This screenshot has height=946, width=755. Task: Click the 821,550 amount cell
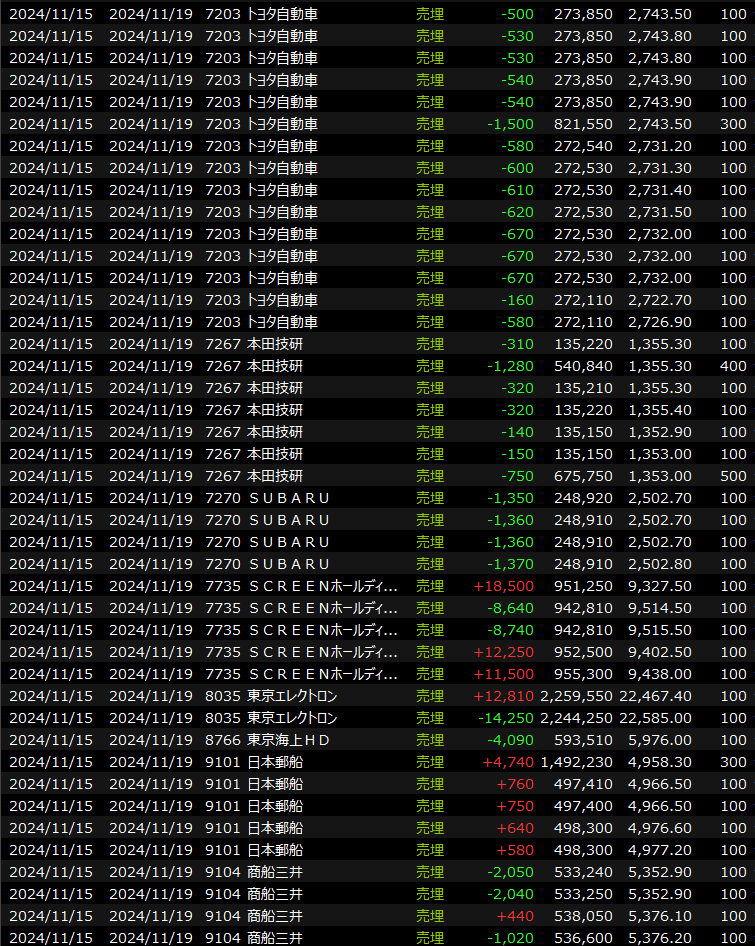[583, 124]
